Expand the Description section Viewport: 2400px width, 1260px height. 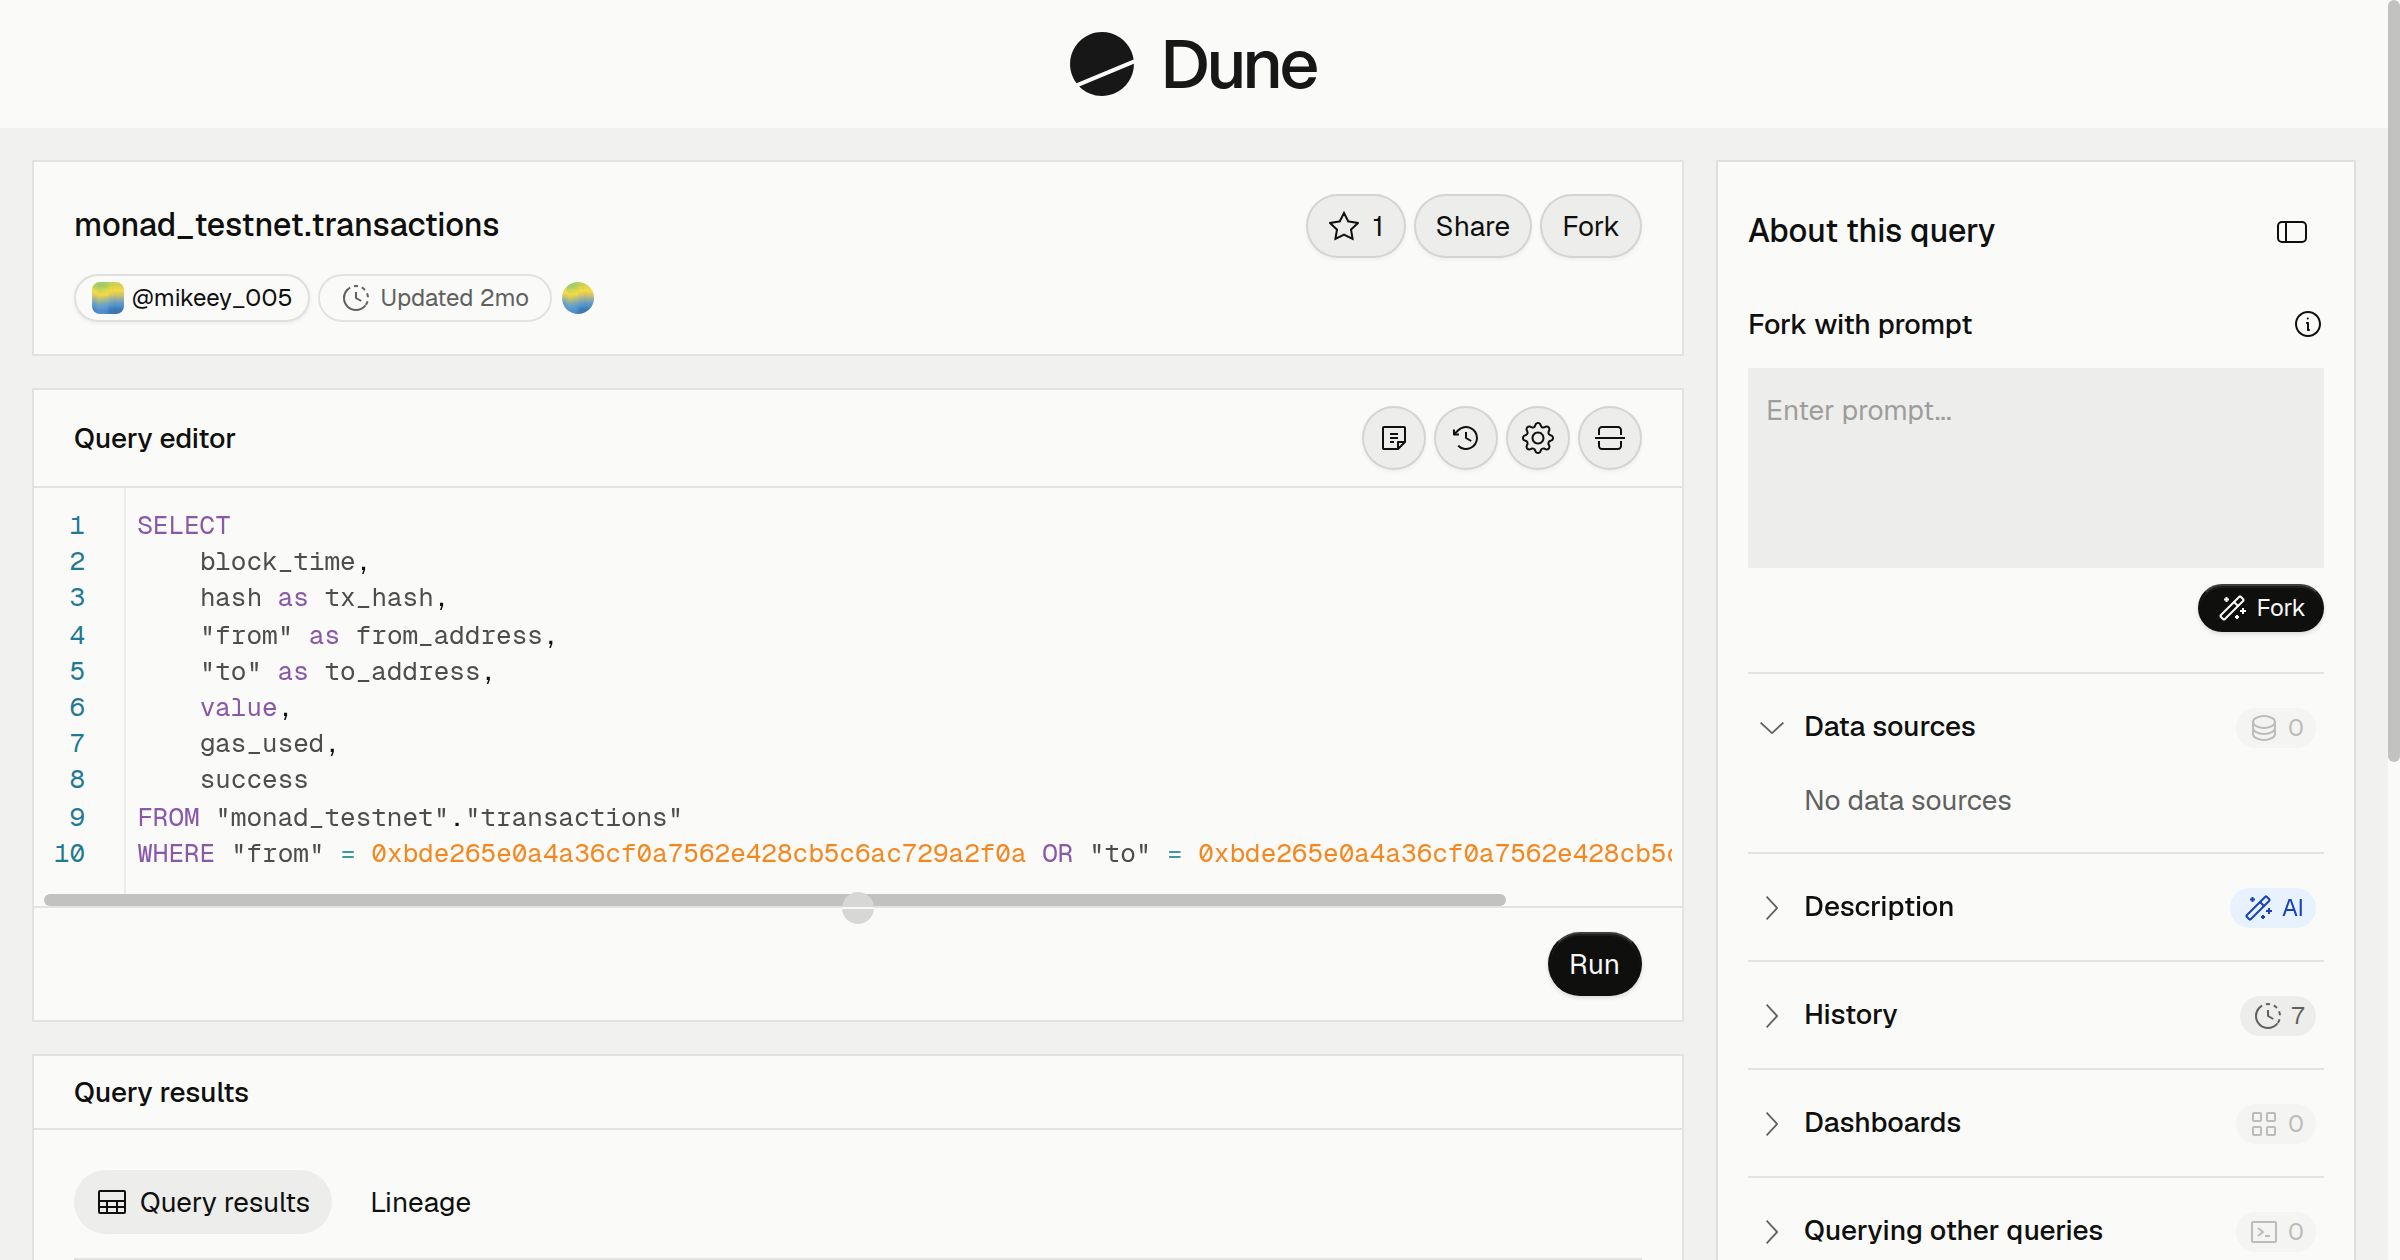pos(1771,907)
